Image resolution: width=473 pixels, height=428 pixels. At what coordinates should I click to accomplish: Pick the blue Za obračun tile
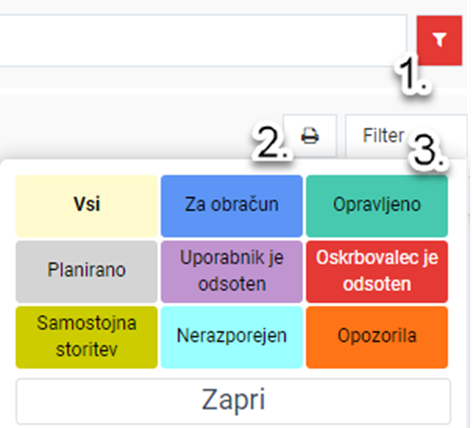(x=232, y=206)
